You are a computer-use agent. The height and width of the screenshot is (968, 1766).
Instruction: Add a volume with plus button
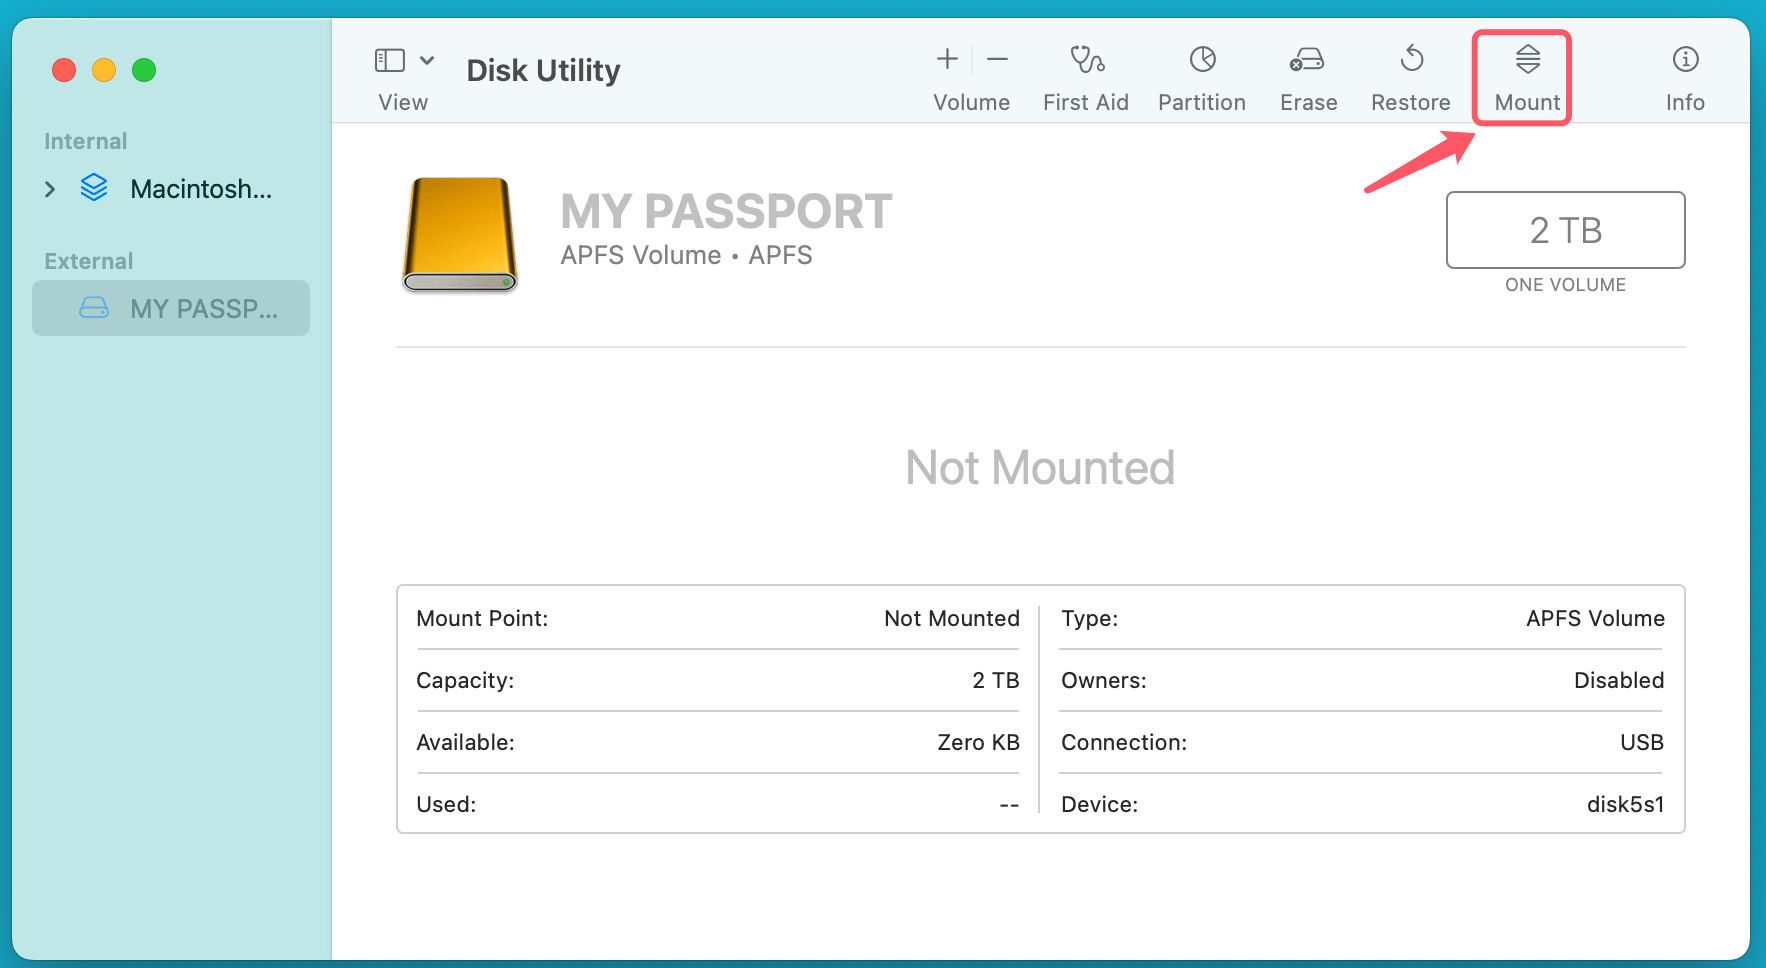pyautogui.click(x=947, y=60)
